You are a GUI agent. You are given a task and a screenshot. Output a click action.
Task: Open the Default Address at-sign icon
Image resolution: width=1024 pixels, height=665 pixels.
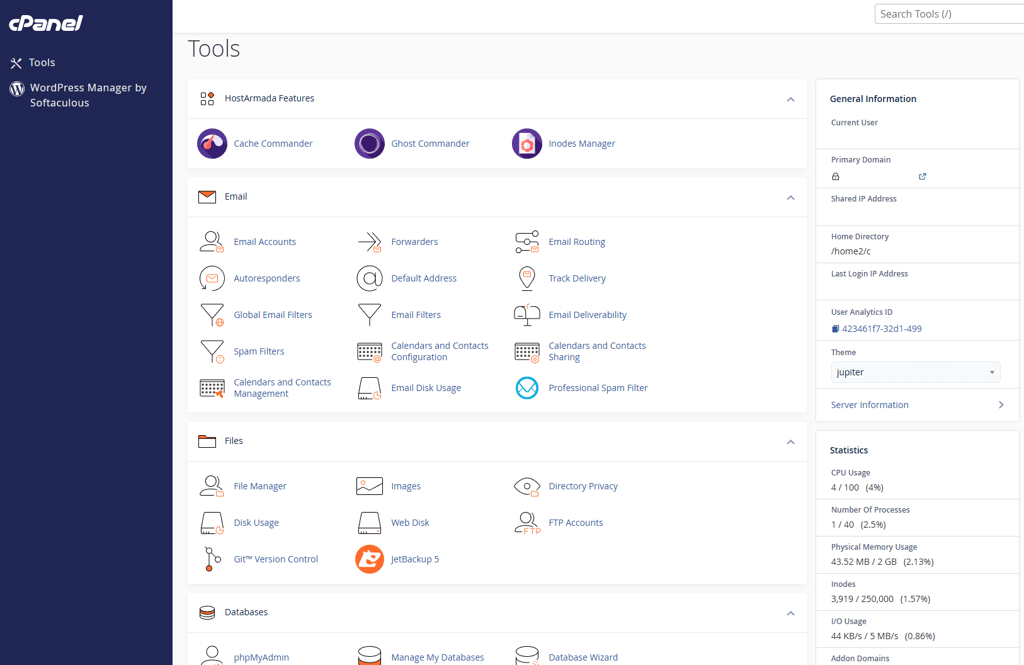(x=370, y=278)
